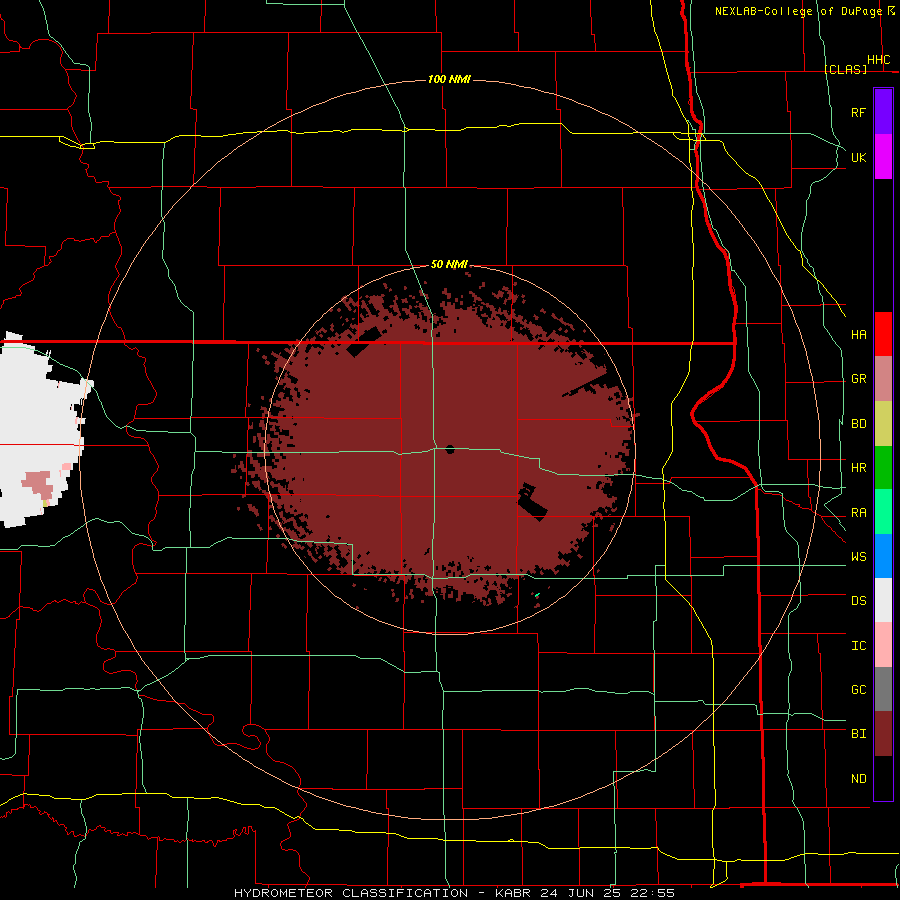Select the WS blue legend swatch
The height and width of the screenshot is (900, 900).
point(883,556)
